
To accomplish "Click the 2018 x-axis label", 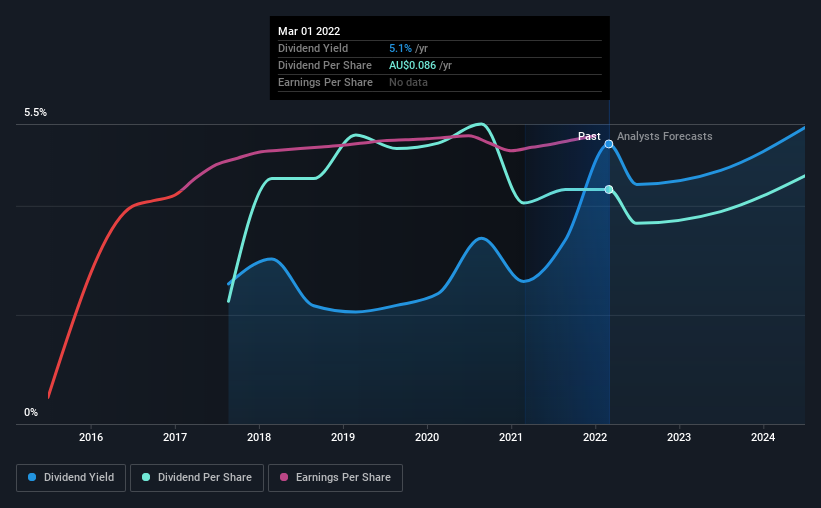I will (259, 437).
